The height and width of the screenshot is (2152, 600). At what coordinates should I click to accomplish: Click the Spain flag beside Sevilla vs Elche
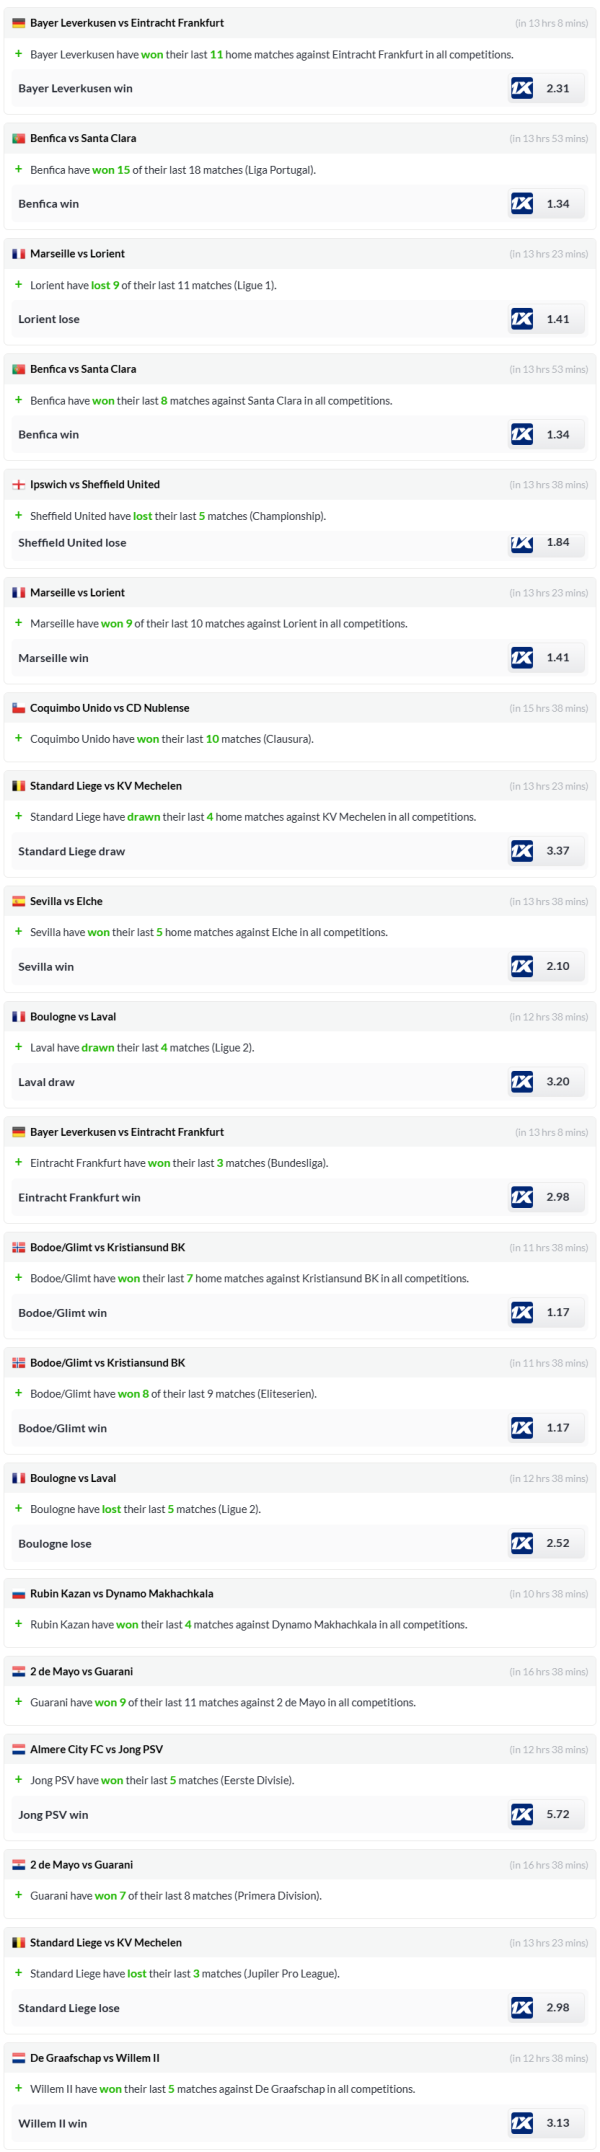pos(18,901)
